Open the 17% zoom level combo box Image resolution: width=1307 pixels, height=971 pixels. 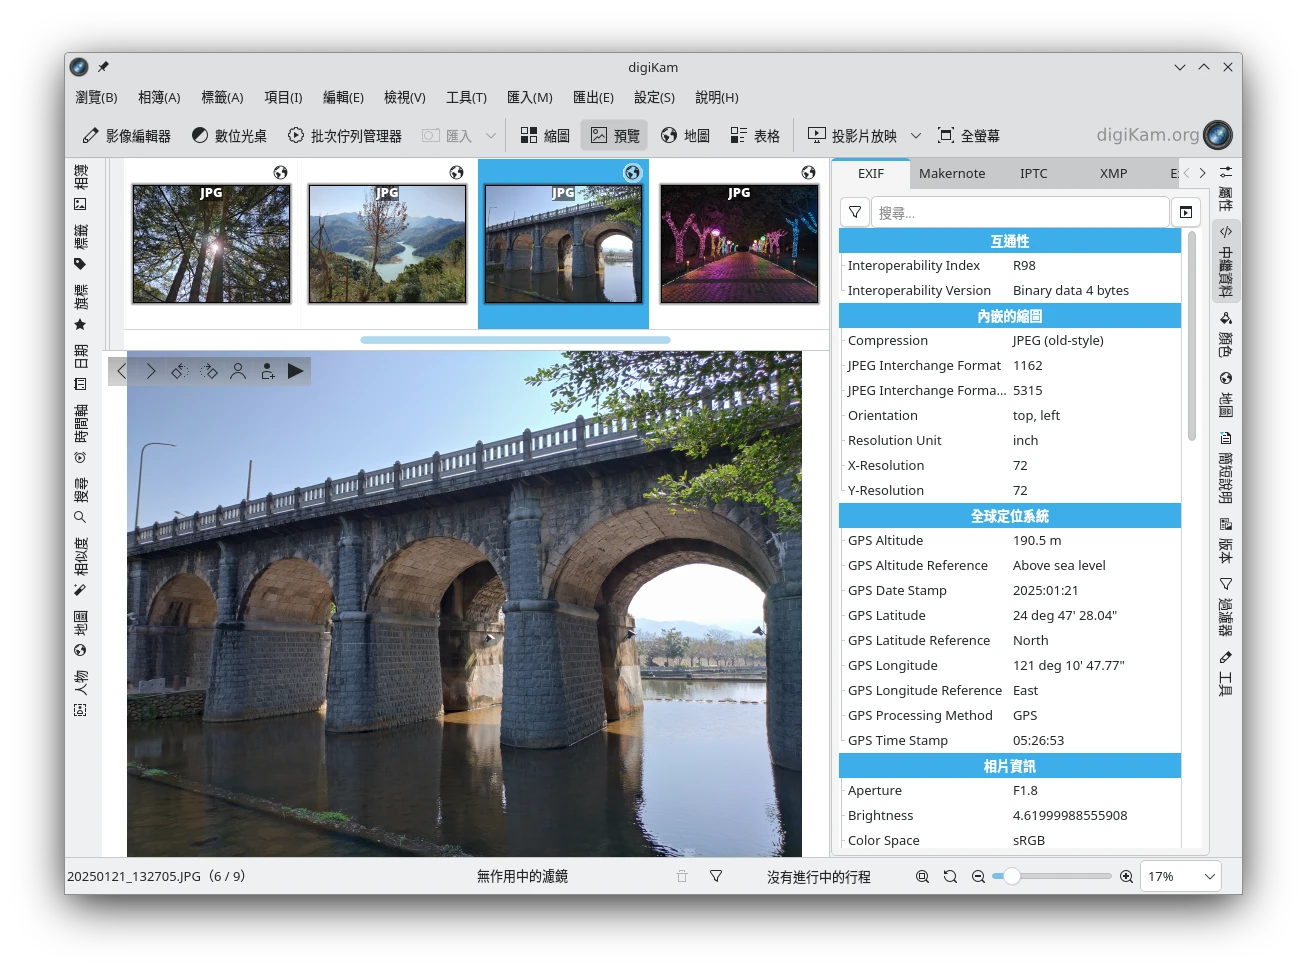1181,877
